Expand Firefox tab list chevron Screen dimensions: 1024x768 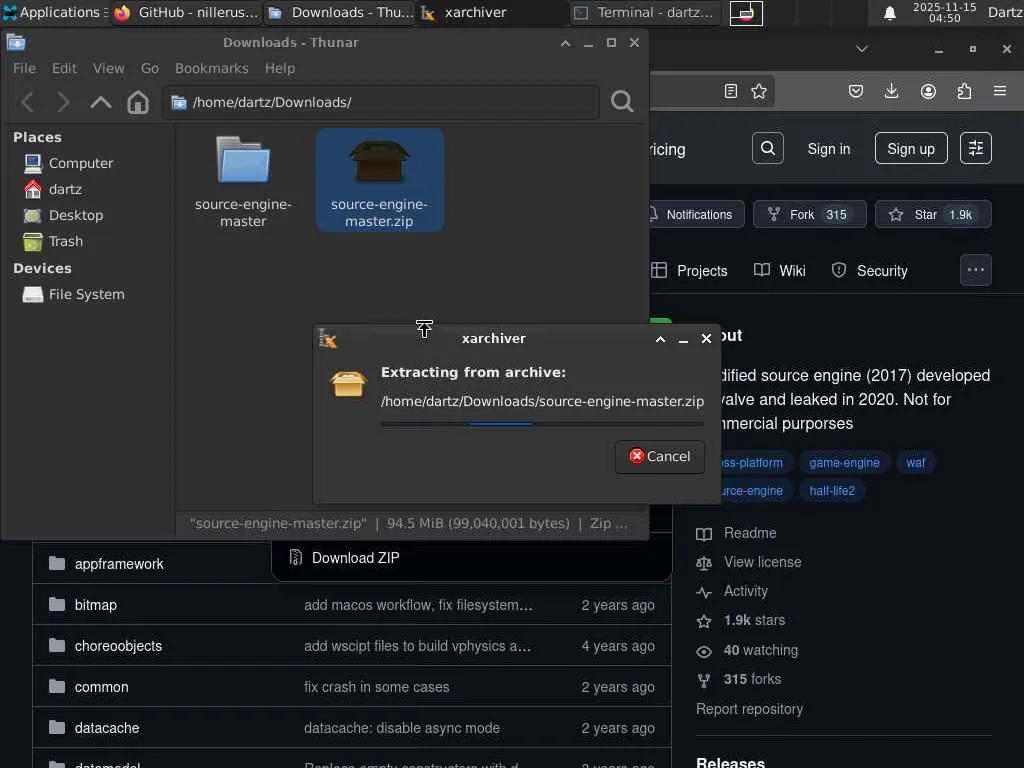[x=862, y=49]
